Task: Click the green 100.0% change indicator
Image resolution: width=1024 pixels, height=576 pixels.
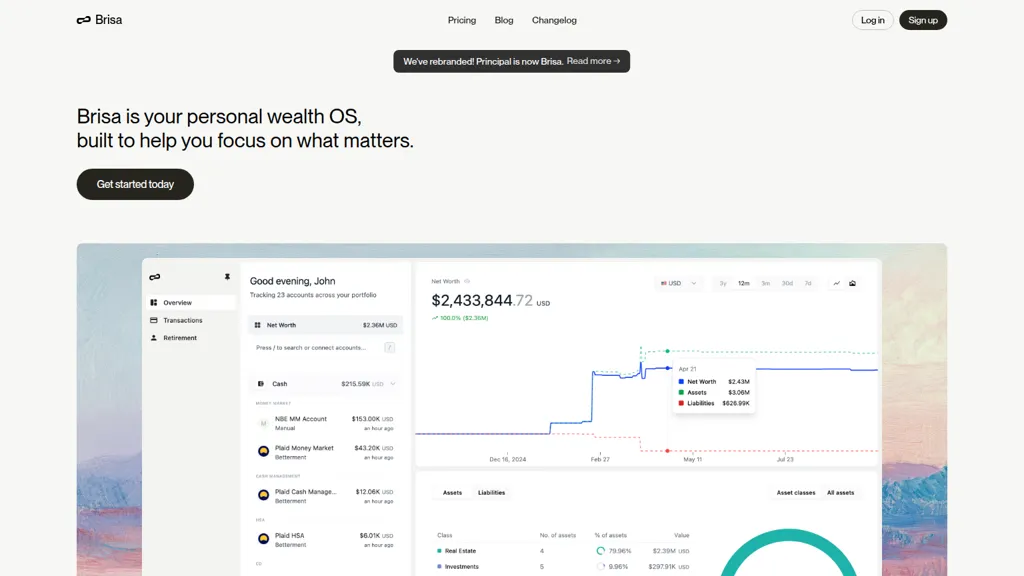Action: click(460, 318)
